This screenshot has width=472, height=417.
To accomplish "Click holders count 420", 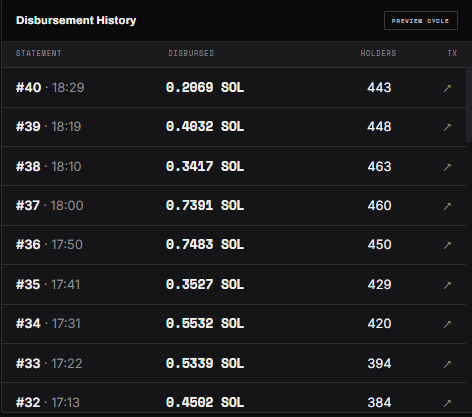I will pos(379,323).
